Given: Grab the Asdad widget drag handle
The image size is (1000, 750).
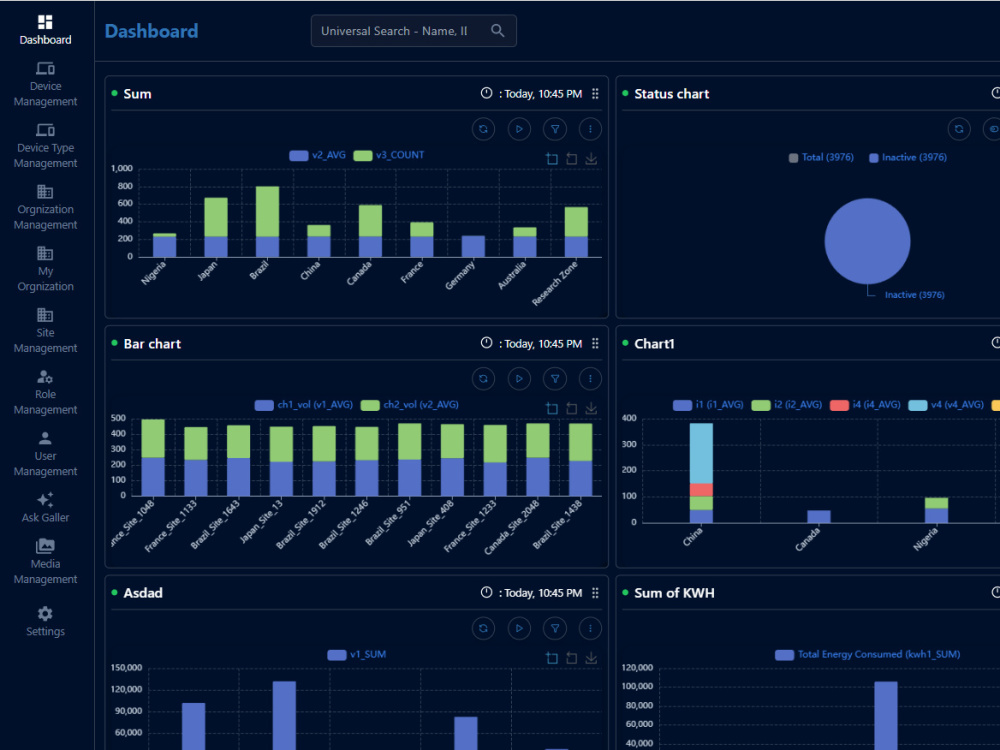Looking at the screenshot, I should (x=595, y=593).
